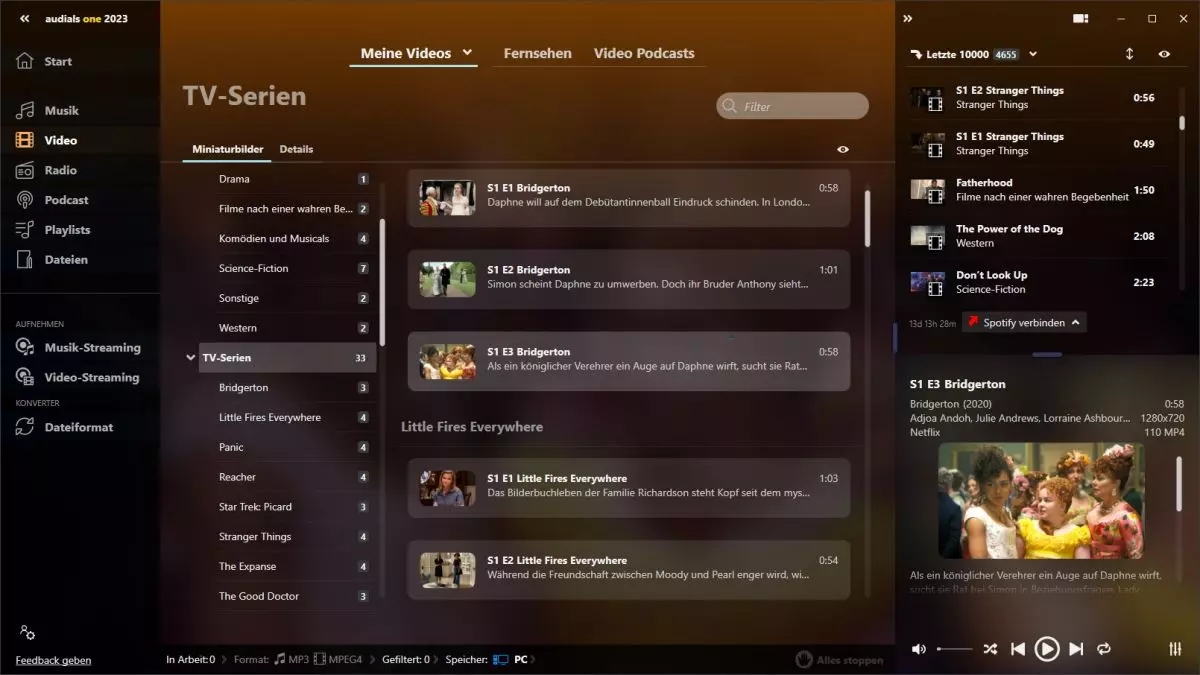
Task: Collapse the TV-Serien tree node
Action: (x=190, y=357)
